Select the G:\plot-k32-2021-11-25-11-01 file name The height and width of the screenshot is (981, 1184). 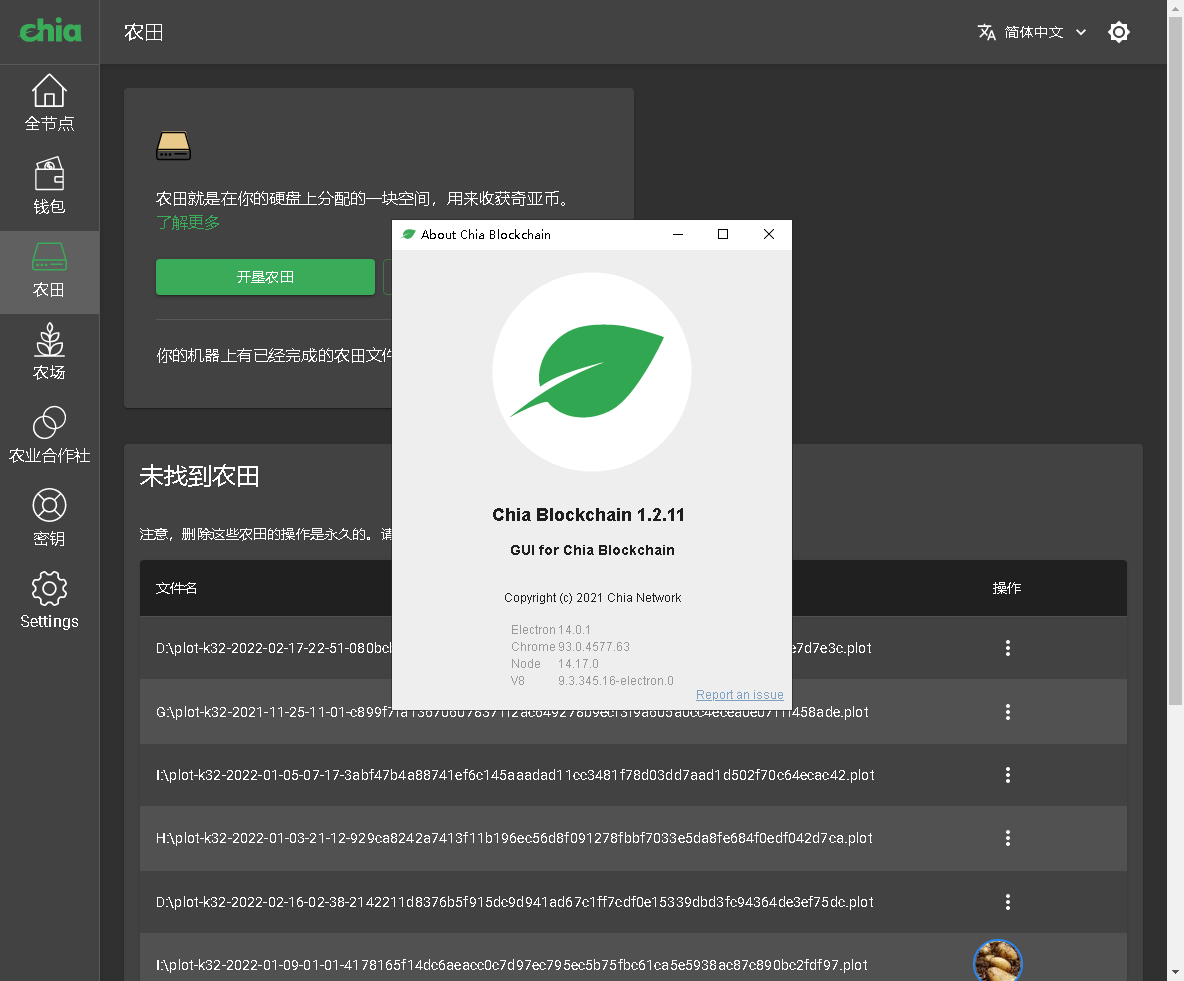512,712
